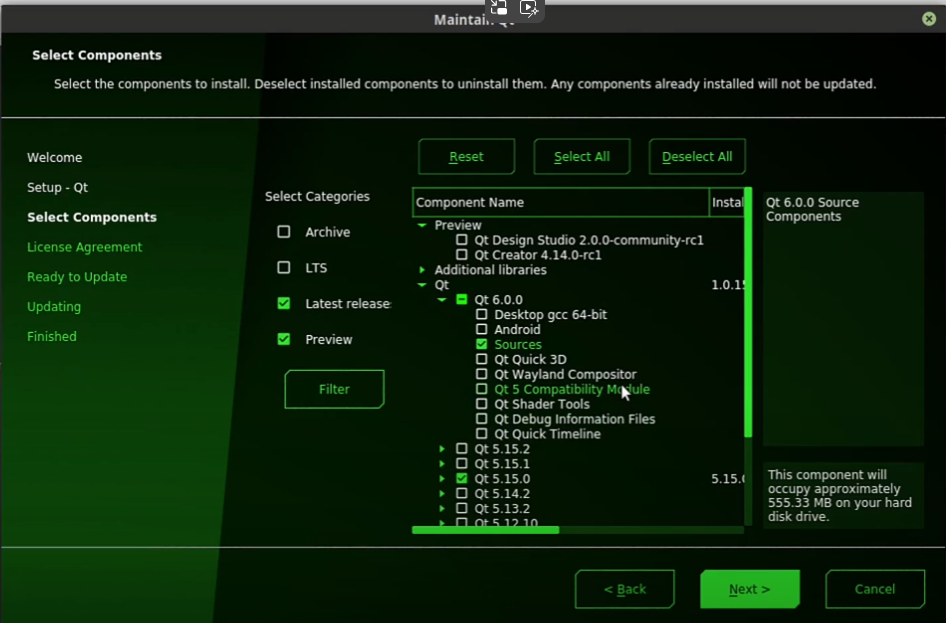The height and width of the screenshot is (623, 946).
Task: Check the Qt 5.13.2 checkbox
Action: coord(462,508)
